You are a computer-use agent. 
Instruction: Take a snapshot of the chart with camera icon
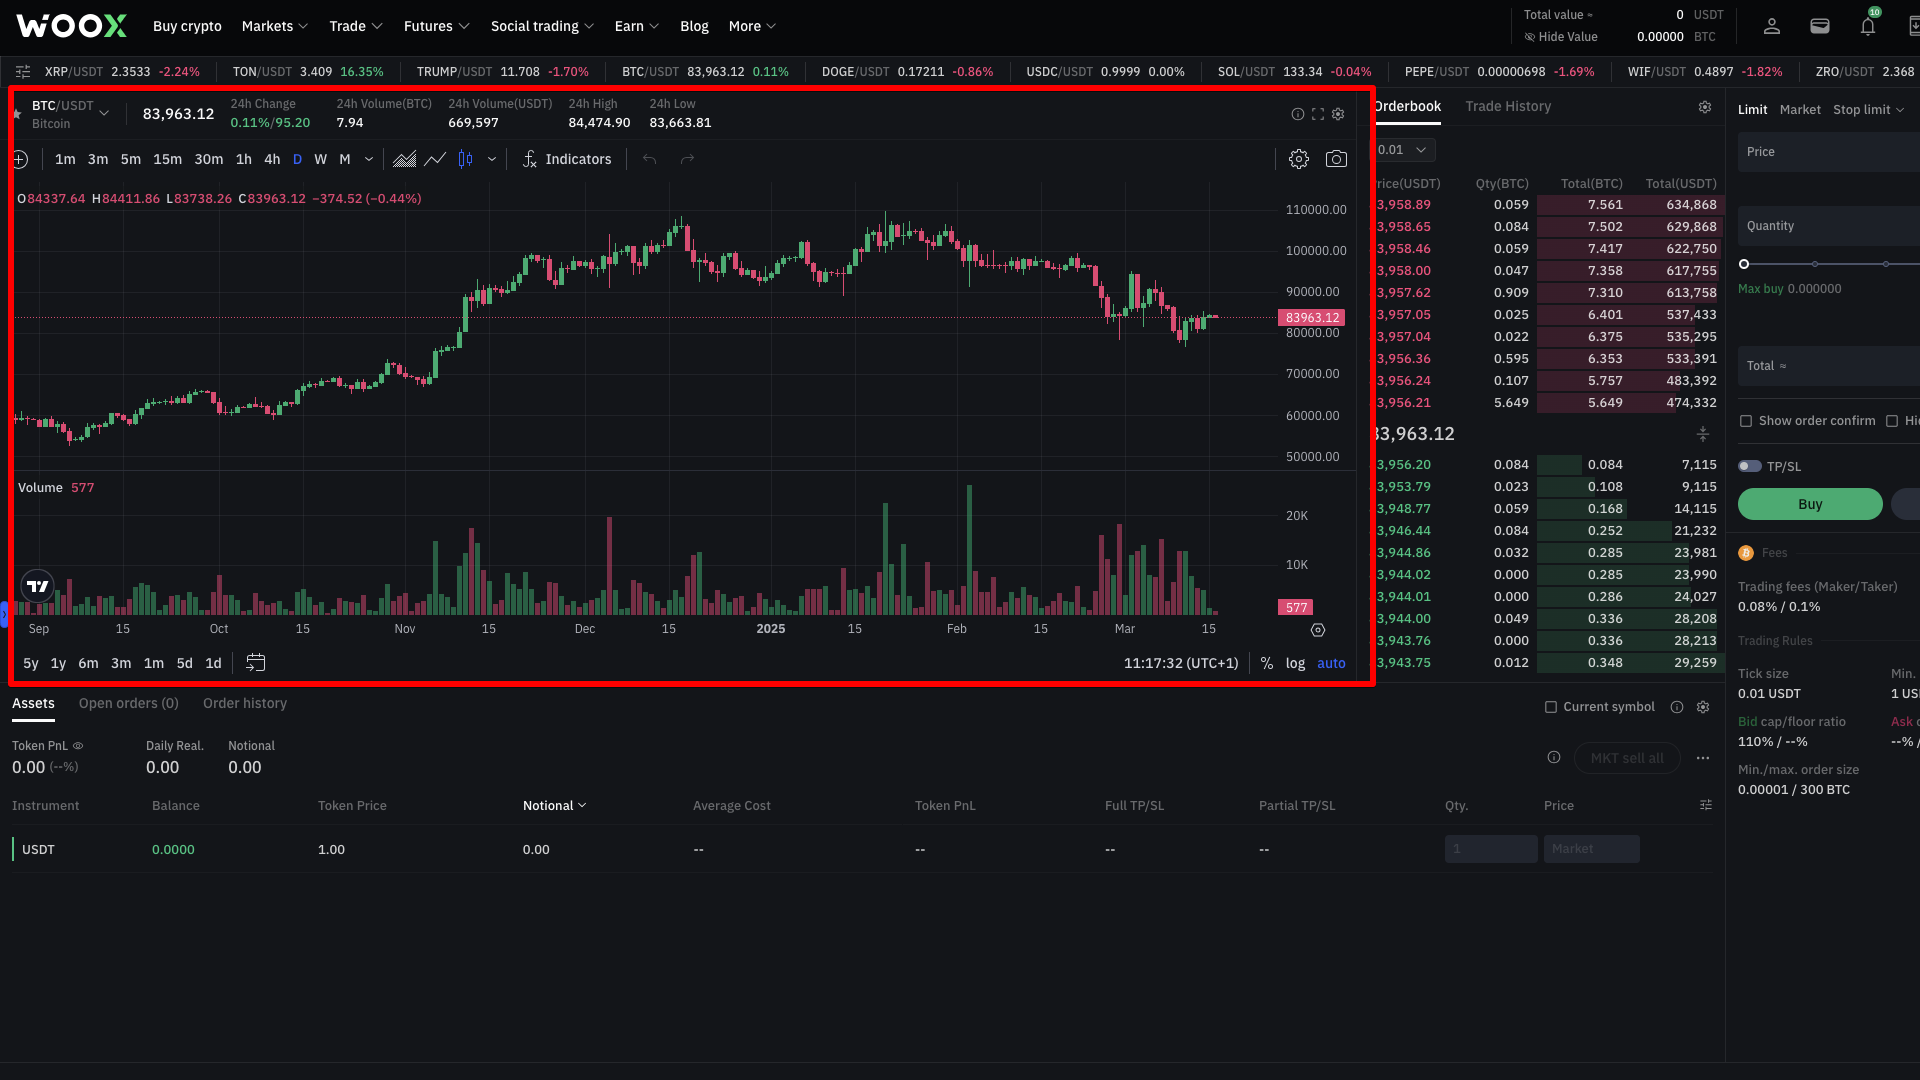pyautogui.click(x=1336, y=159)
